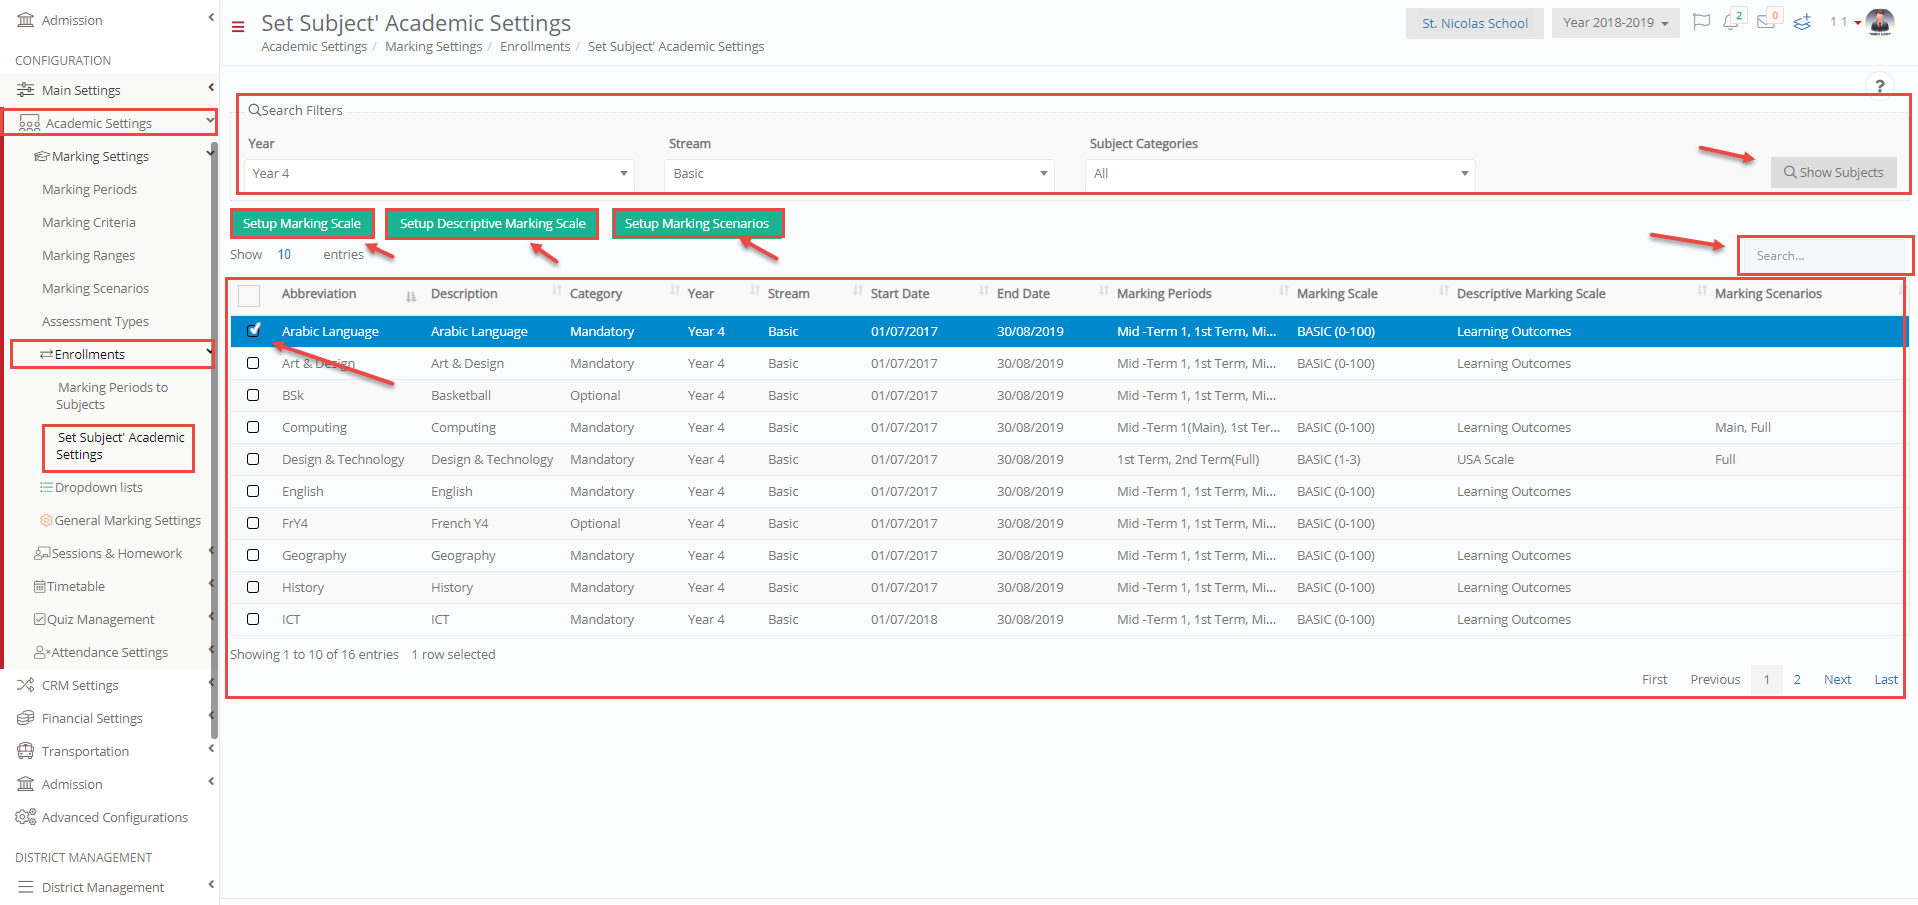Click the Financial Settings coins icon

[26, 718]
